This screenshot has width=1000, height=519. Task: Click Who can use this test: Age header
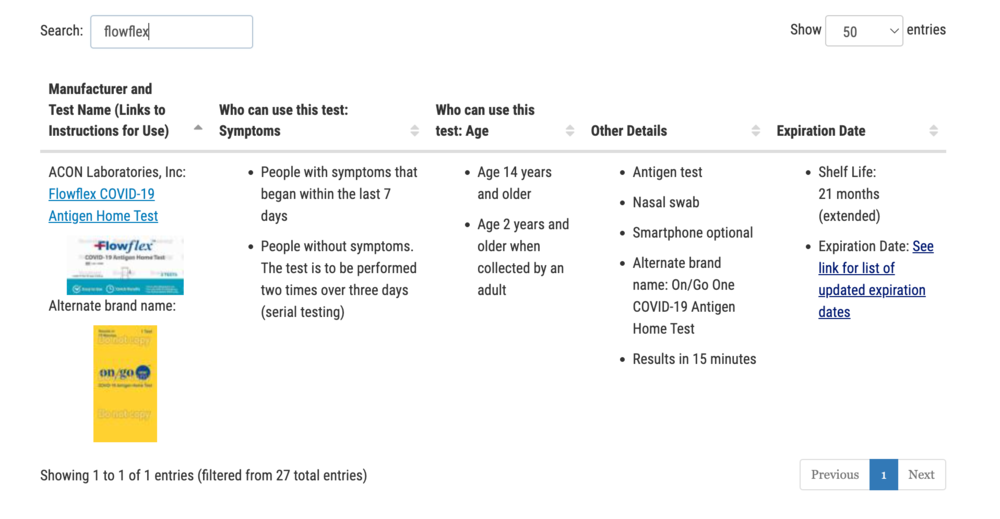coord(485,120)
